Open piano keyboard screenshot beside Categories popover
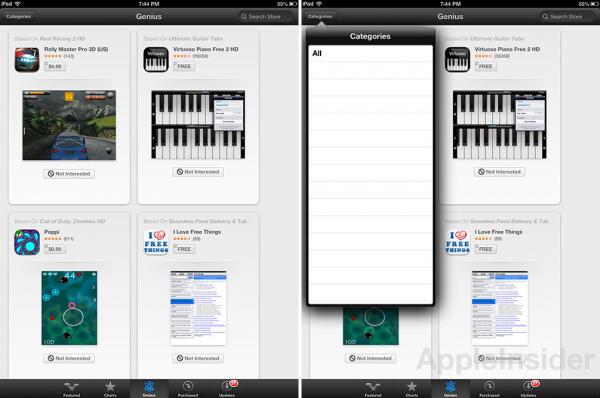Image resolution: width=600 pixels, height=398 pixels. [x=500, y=124]
